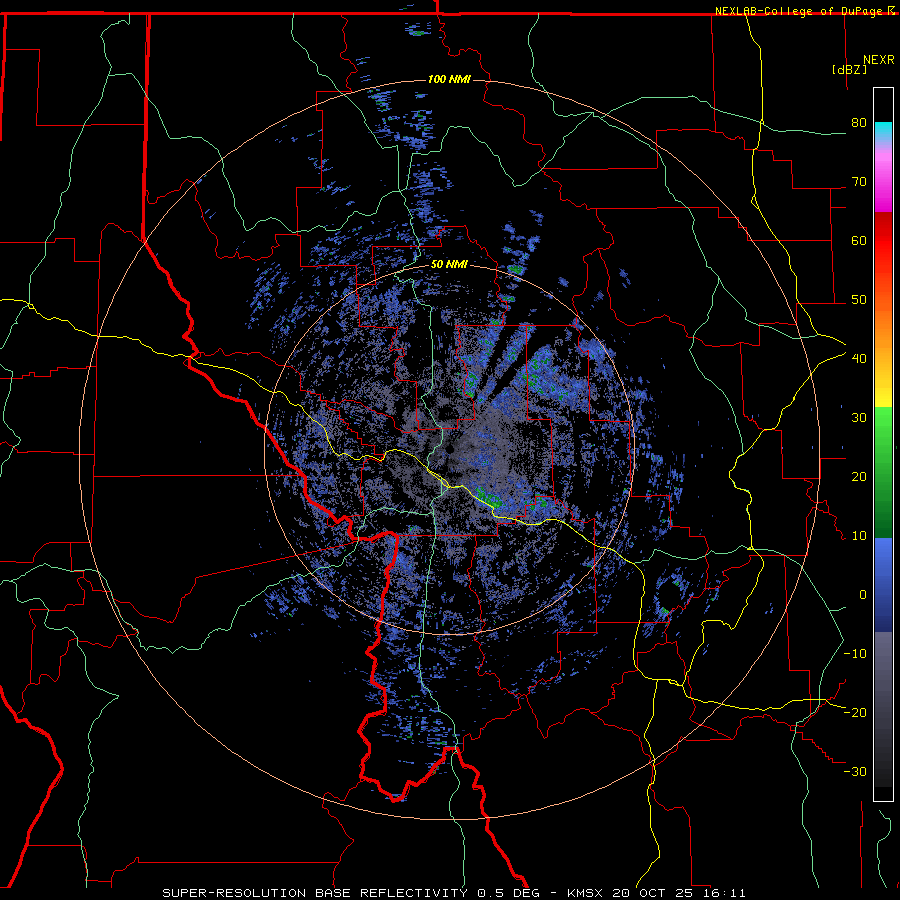Click the 80 value on the dBZ scale
900x900 pixels.
[859, 123]
